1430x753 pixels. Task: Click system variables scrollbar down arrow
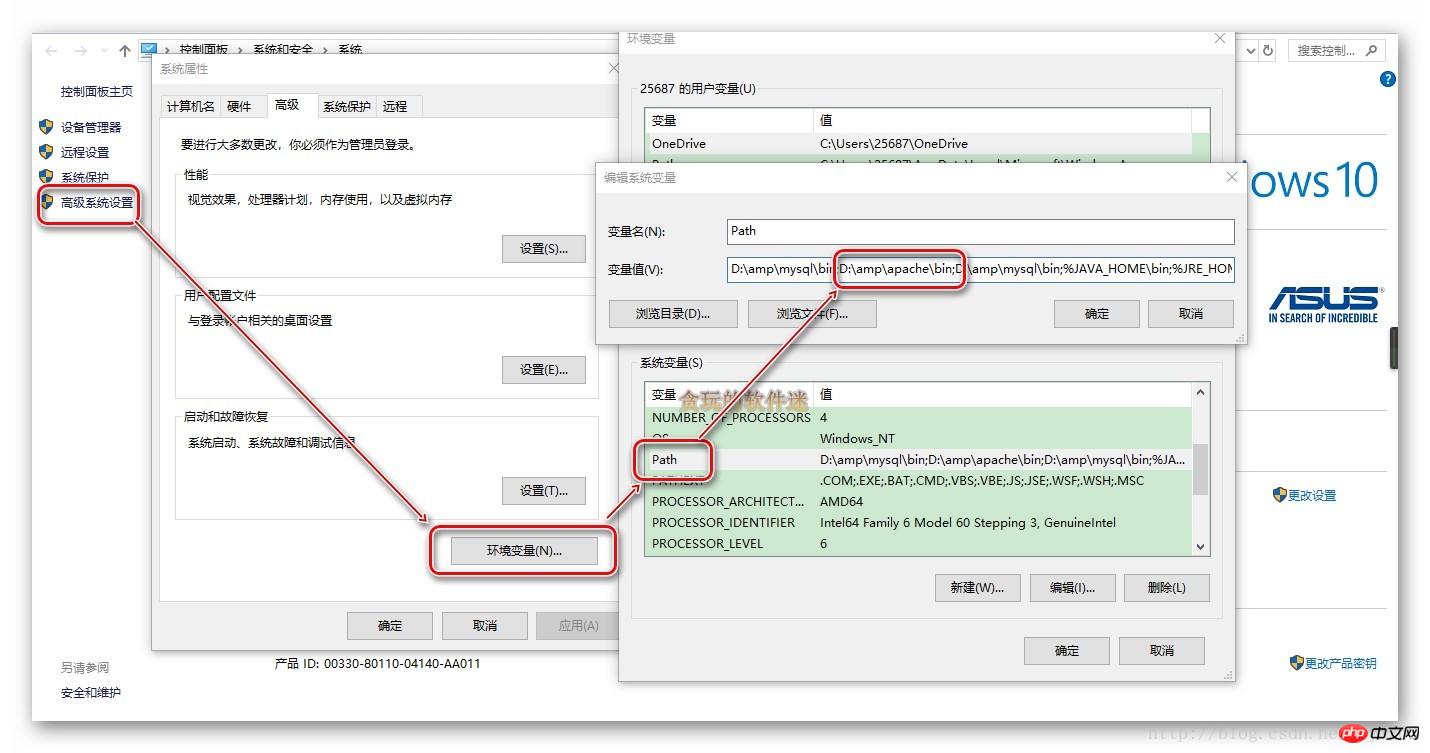1201,546
